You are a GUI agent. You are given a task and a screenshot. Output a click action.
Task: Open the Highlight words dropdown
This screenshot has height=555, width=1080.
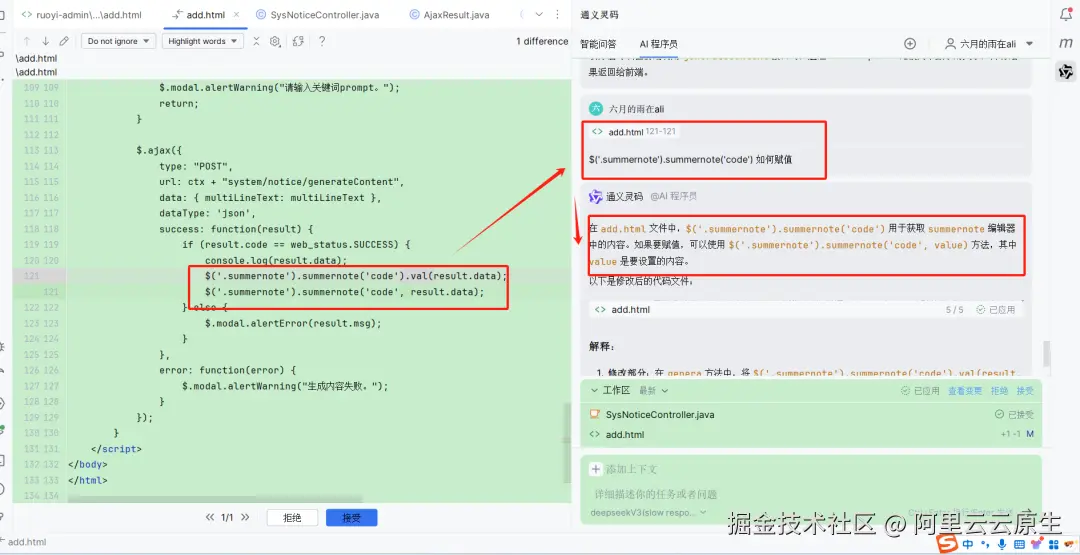(x=202, y=41)
